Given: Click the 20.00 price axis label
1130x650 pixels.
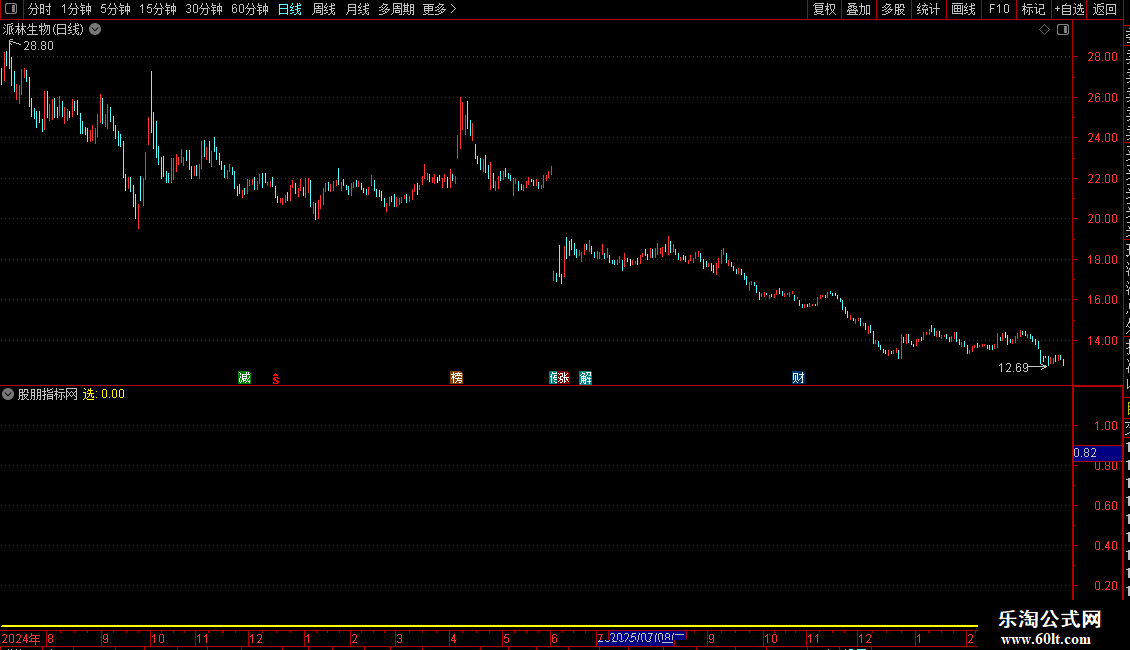Looking at the screenshot, I should [x=1103, y=219].
